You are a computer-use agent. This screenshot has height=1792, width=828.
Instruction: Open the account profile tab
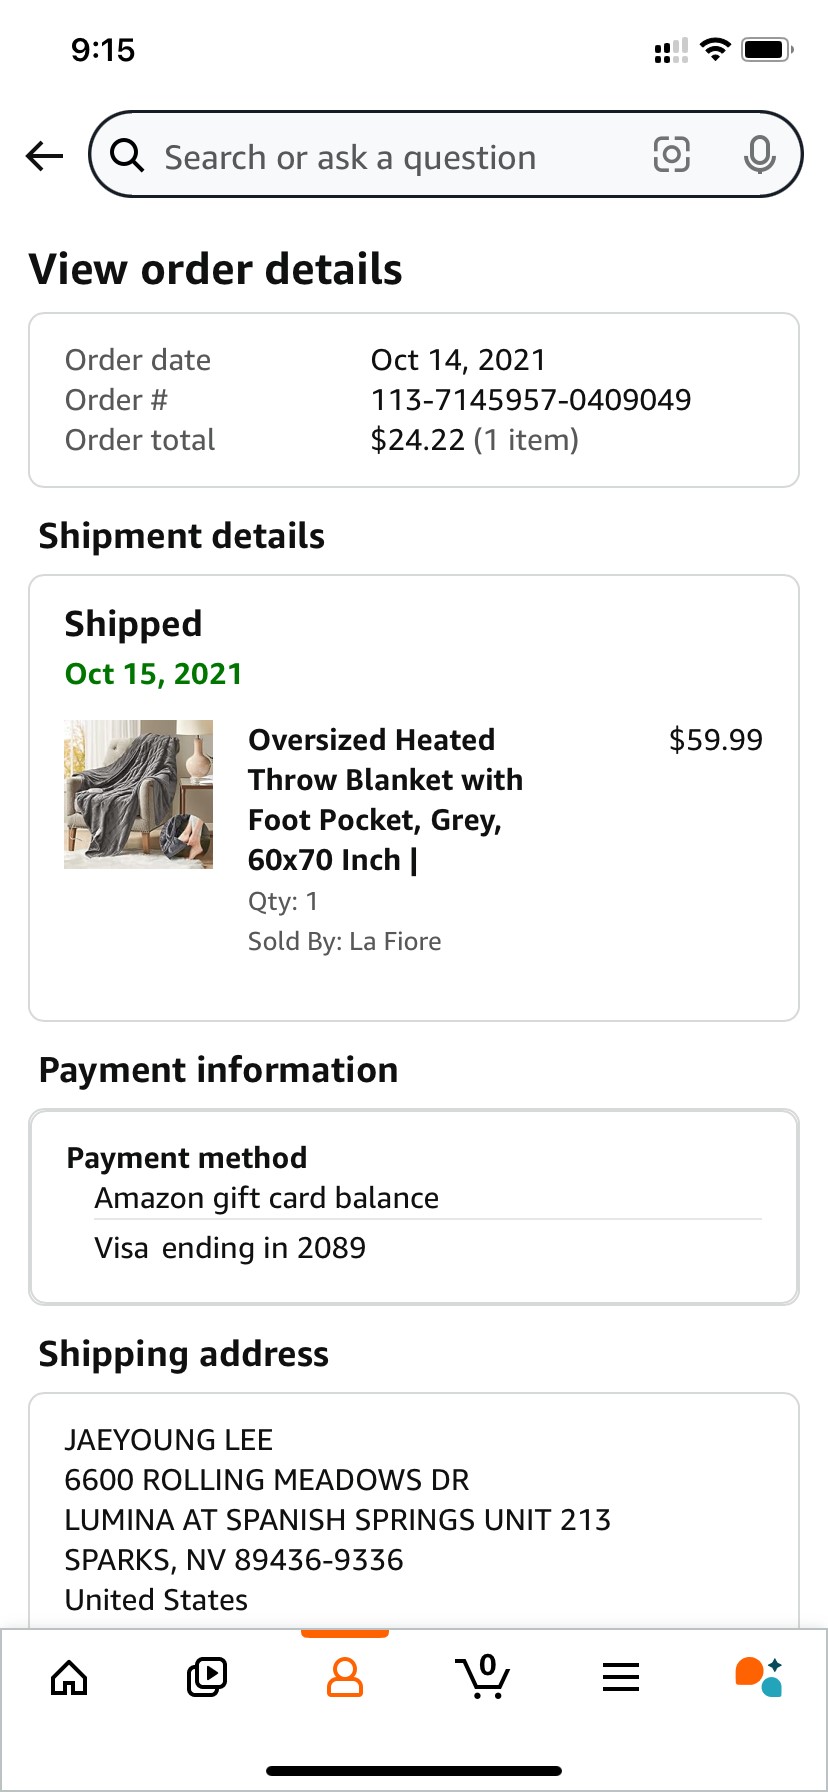(345, 1677)
